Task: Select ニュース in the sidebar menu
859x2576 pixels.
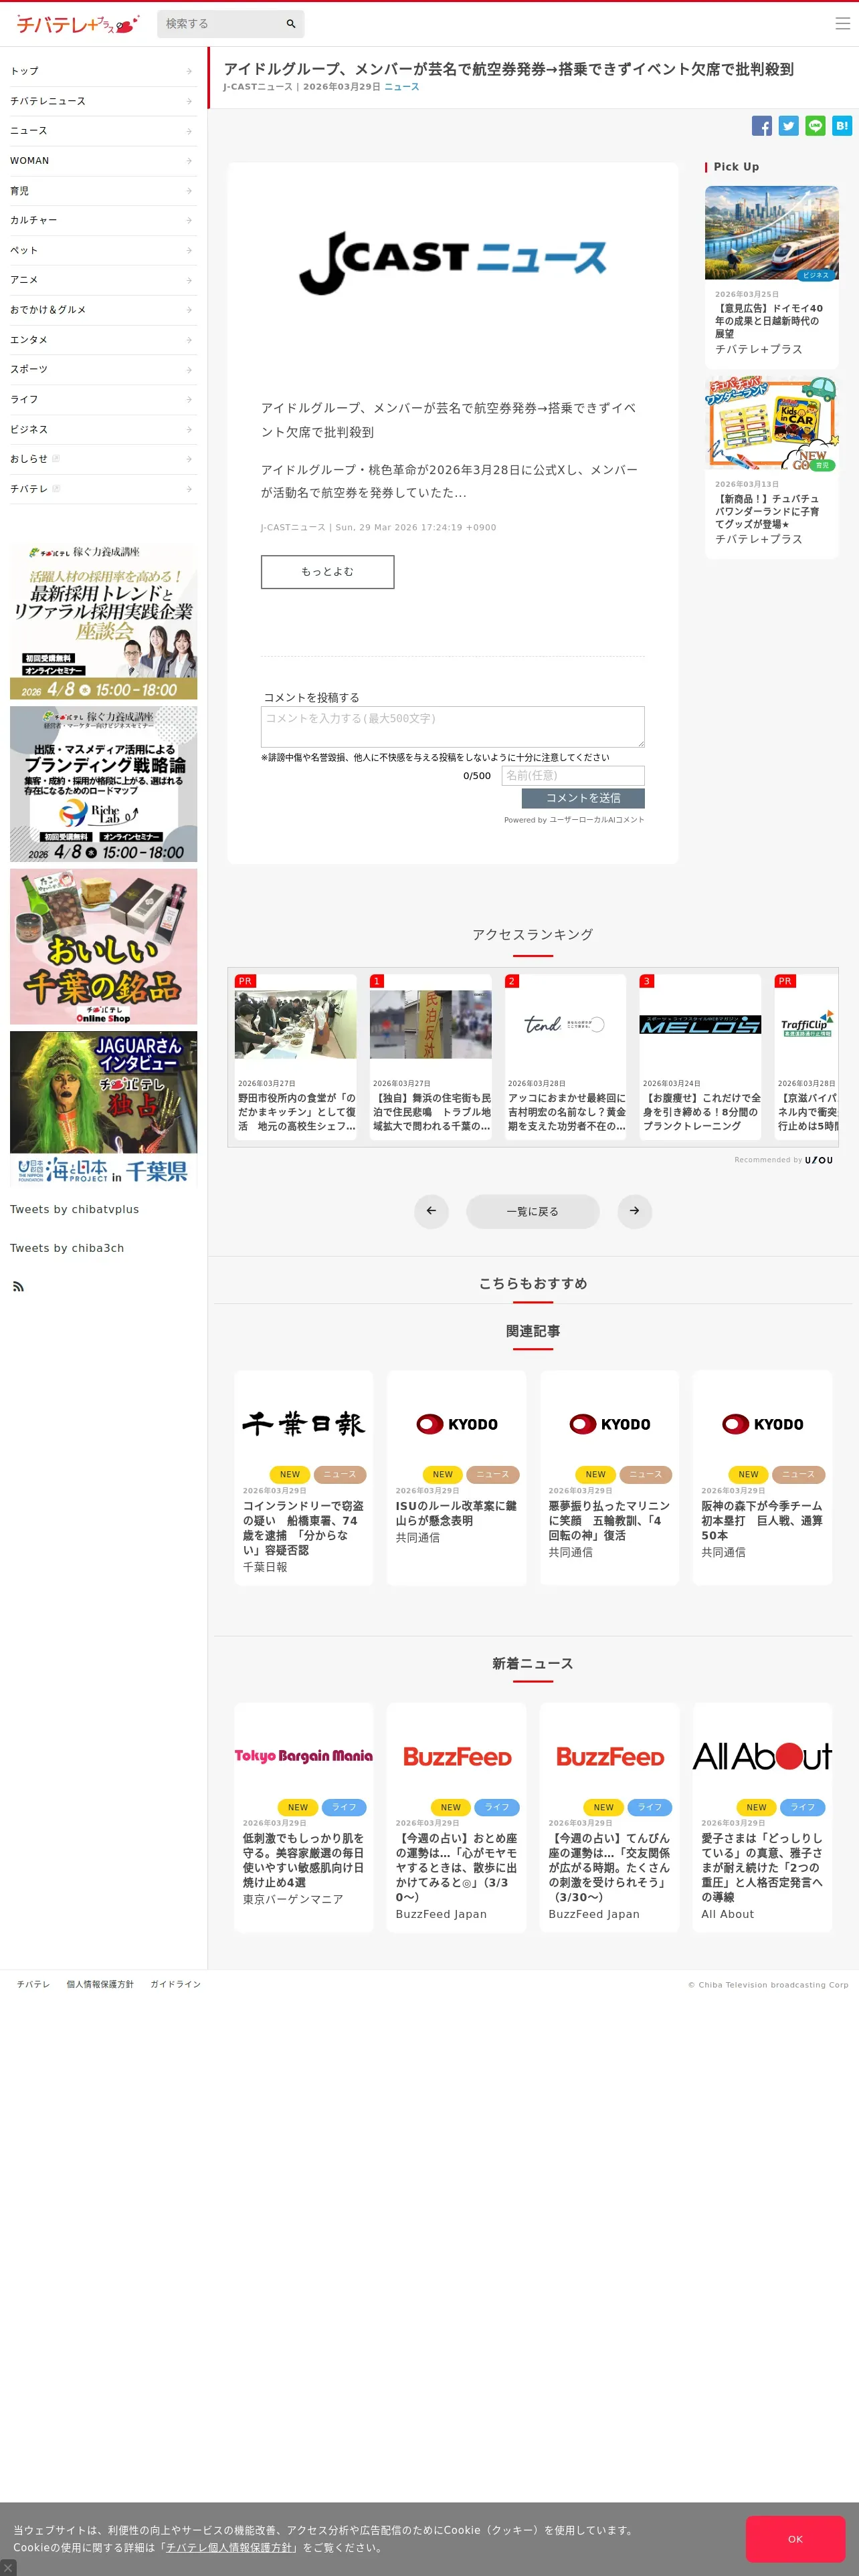Action: (103, 131)
